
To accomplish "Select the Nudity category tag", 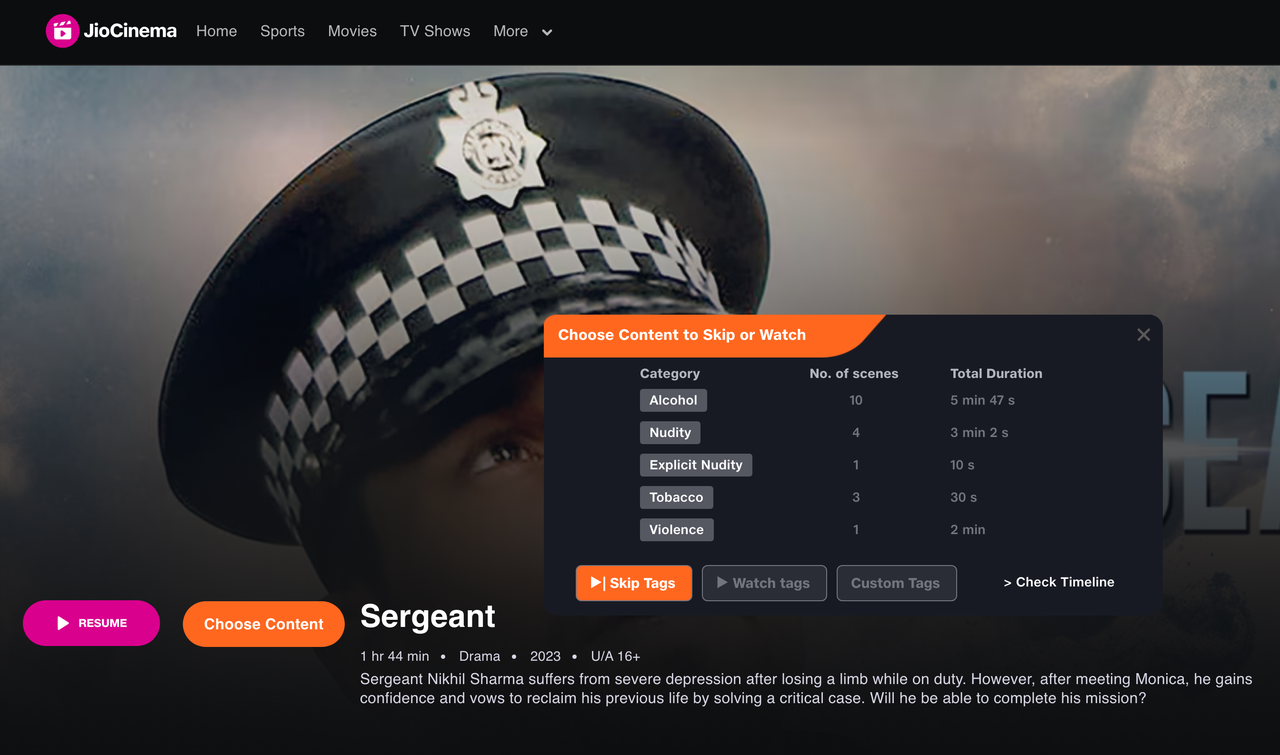I will 670,433.
